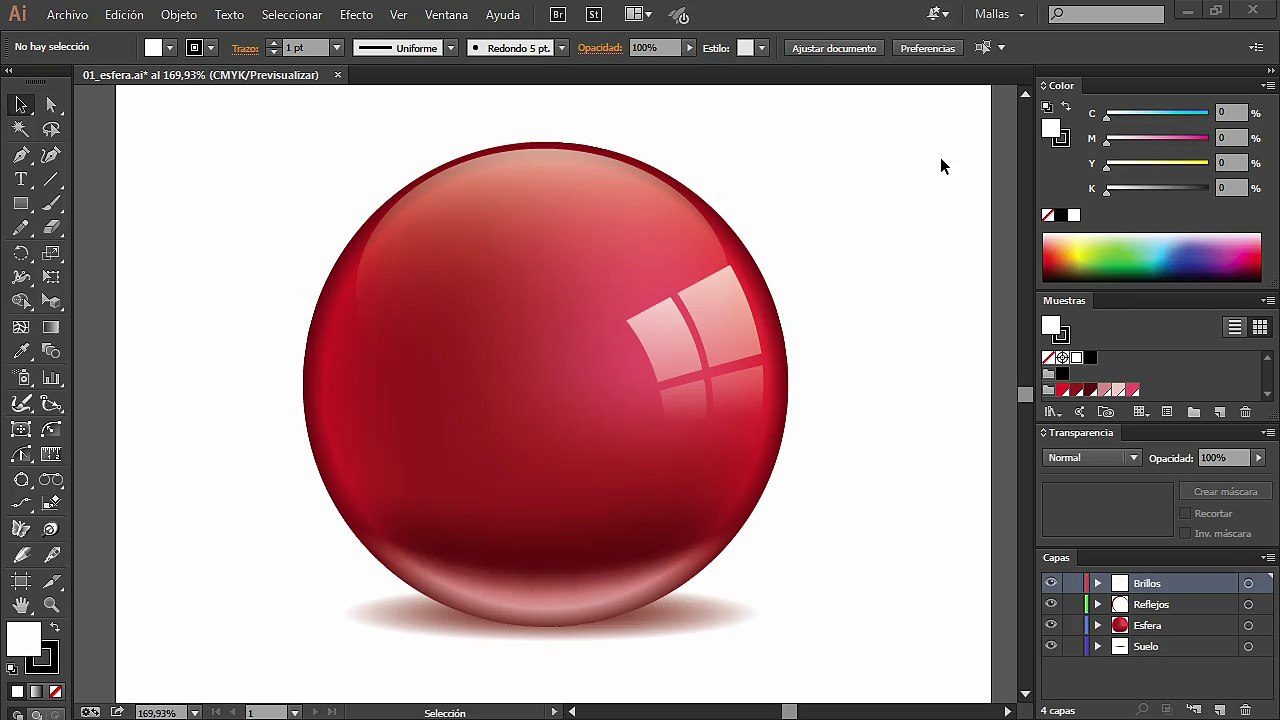Open the Objeto menu
This screenshot has height=720, width=1280.
179,15
